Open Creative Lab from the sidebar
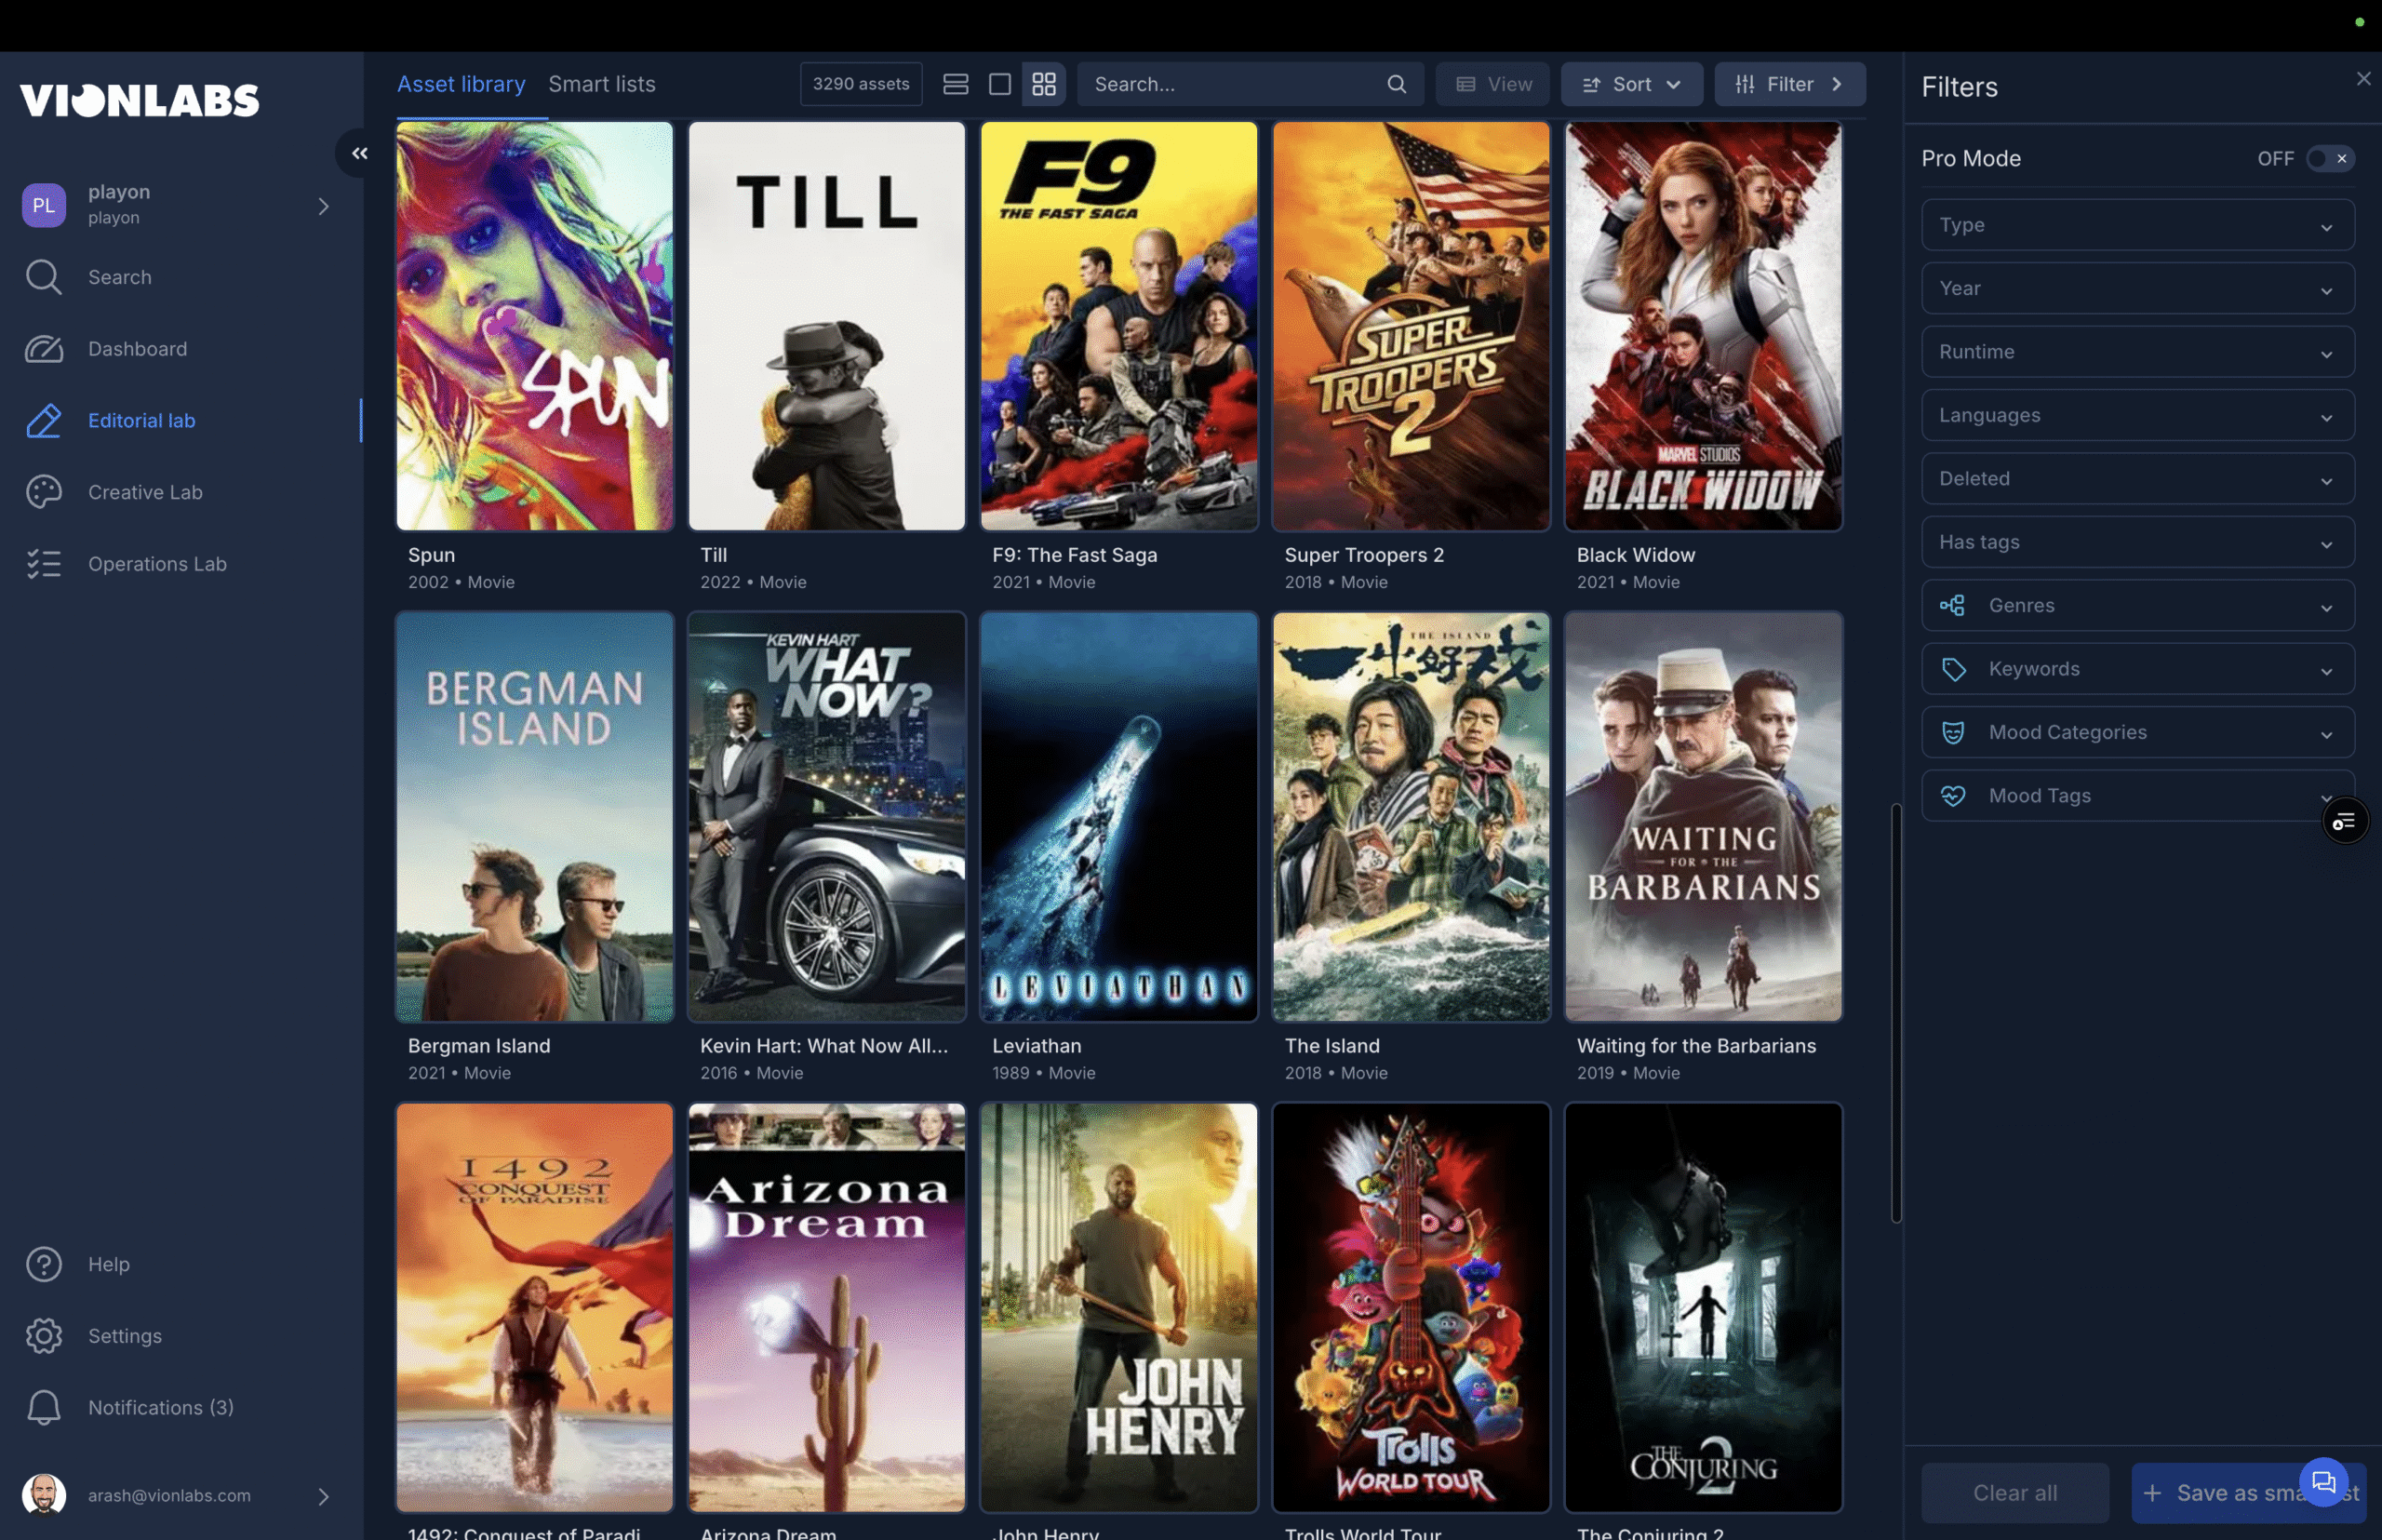The image size is (2382, 1540). tap(145, 492)
